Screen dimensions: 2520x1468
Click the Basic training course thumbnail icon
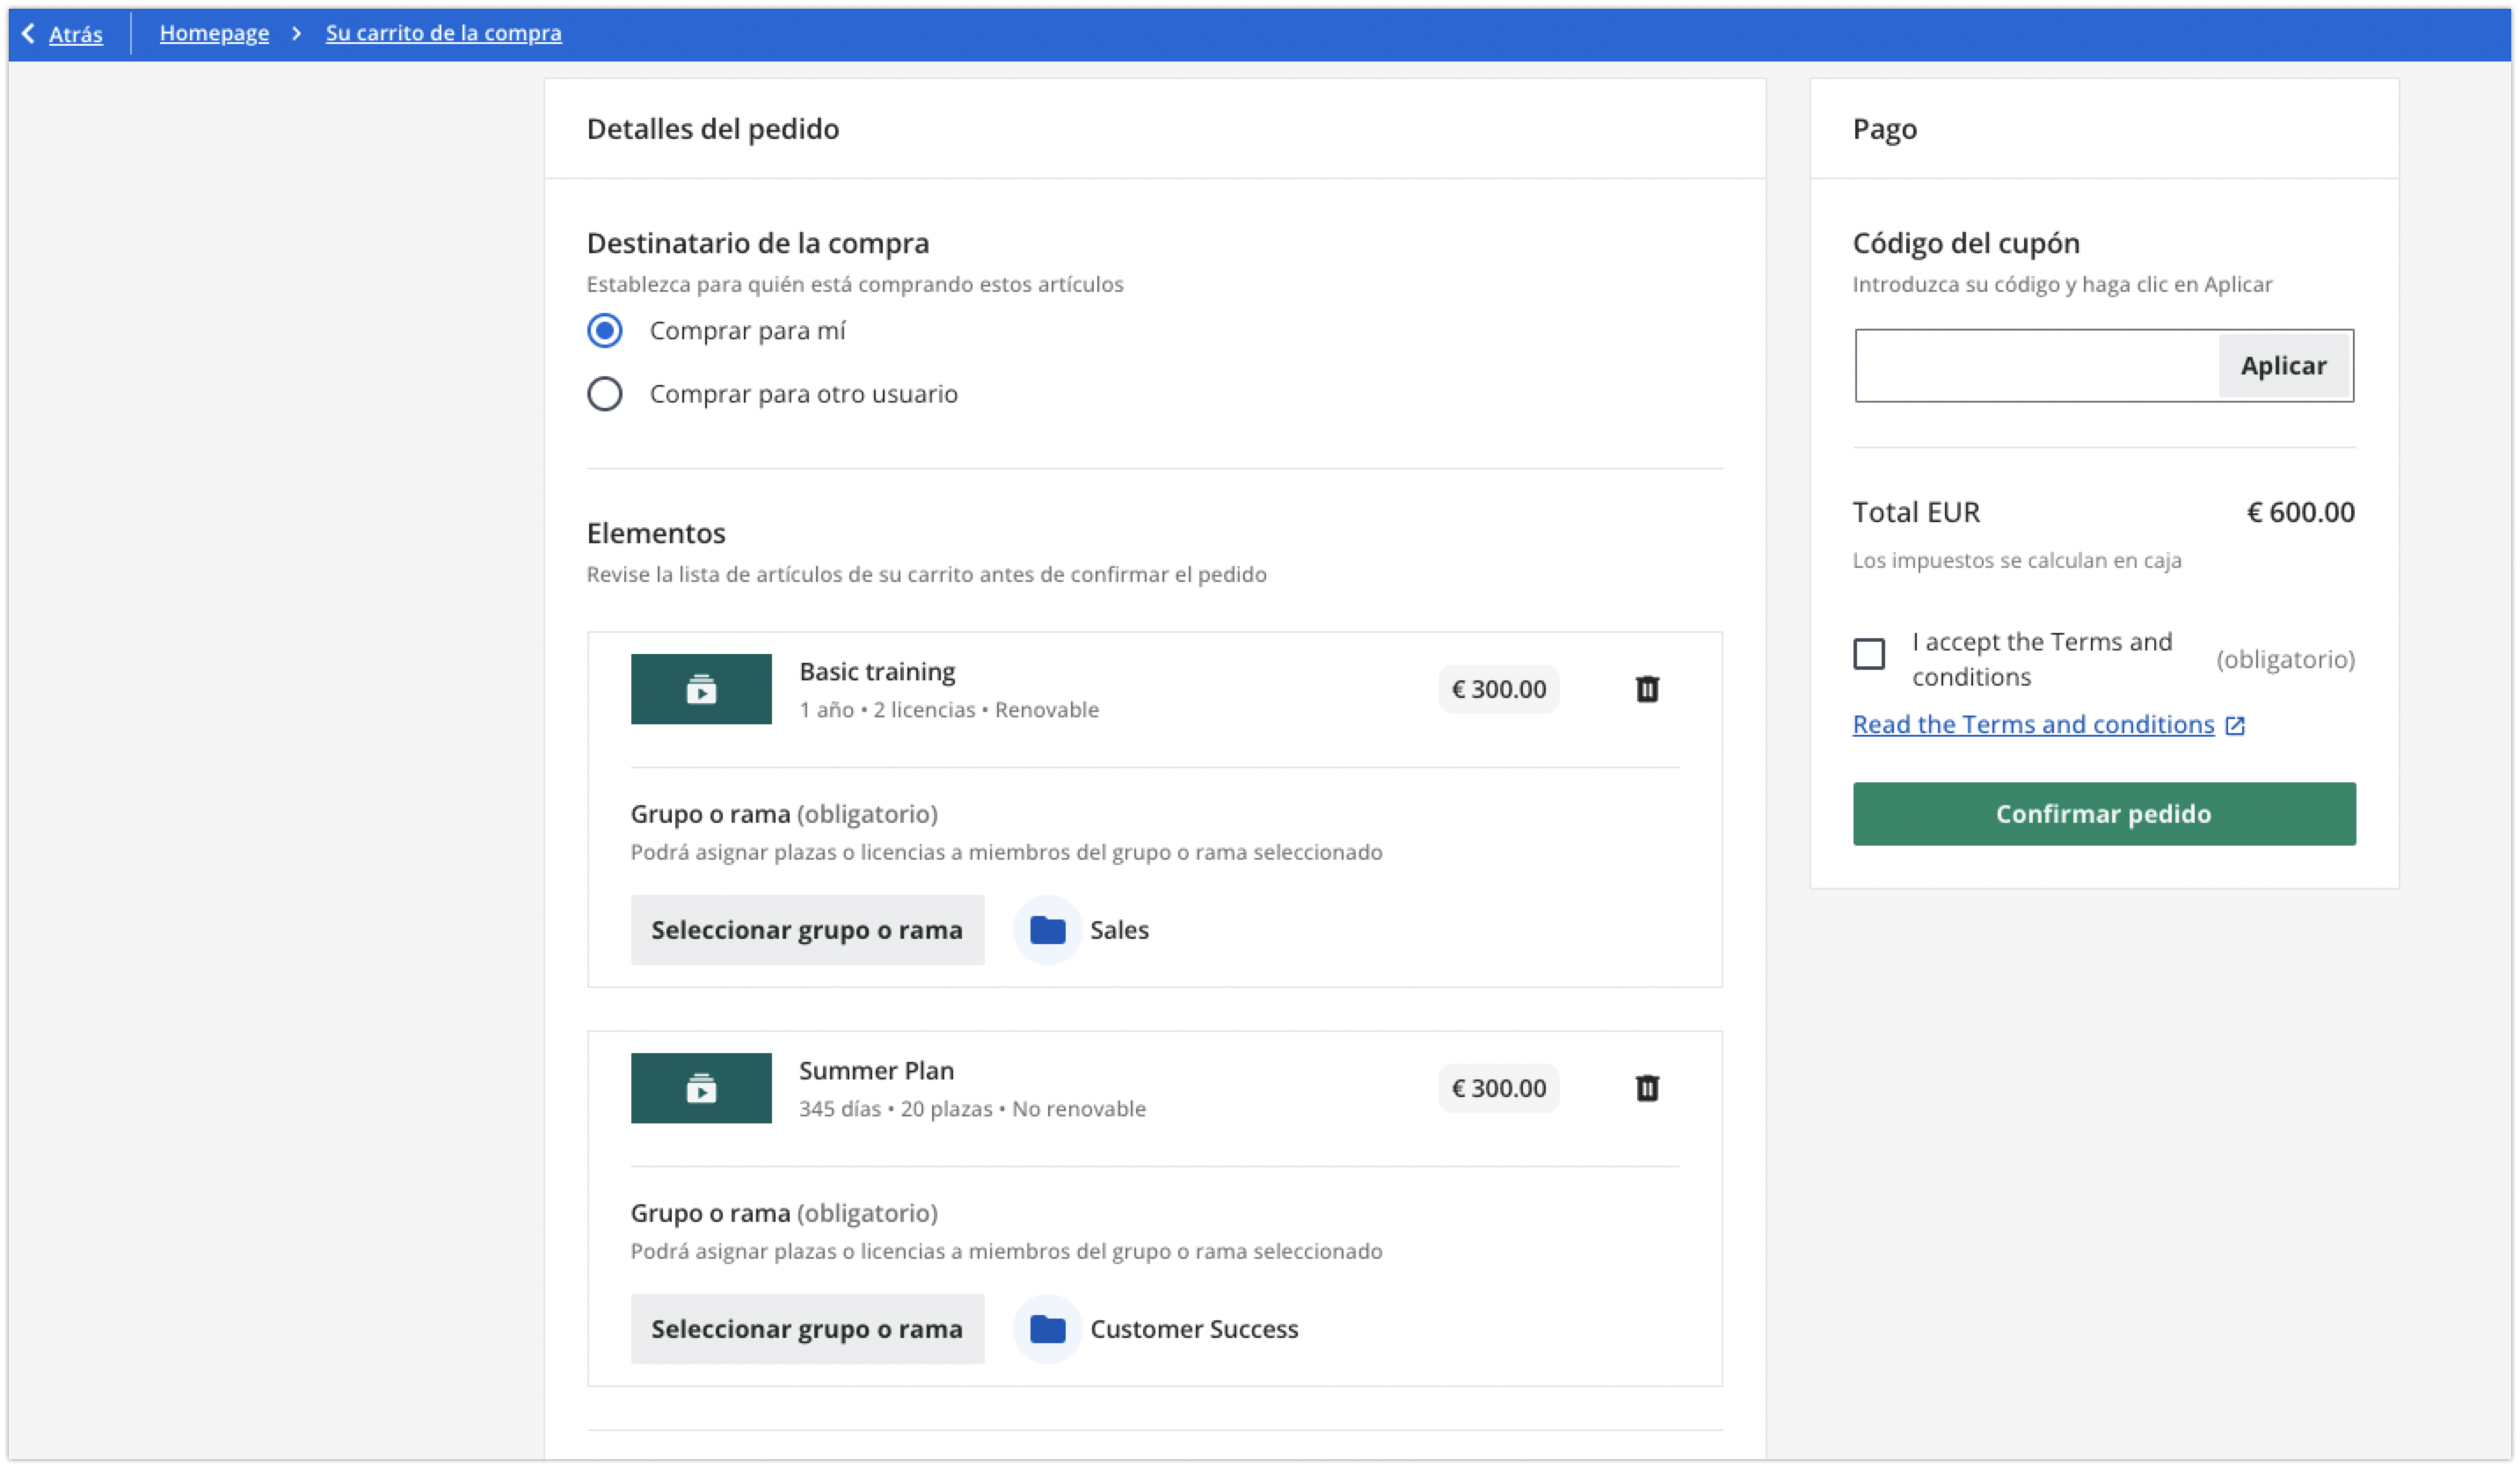pyautogui.click(x=701, y=689)
